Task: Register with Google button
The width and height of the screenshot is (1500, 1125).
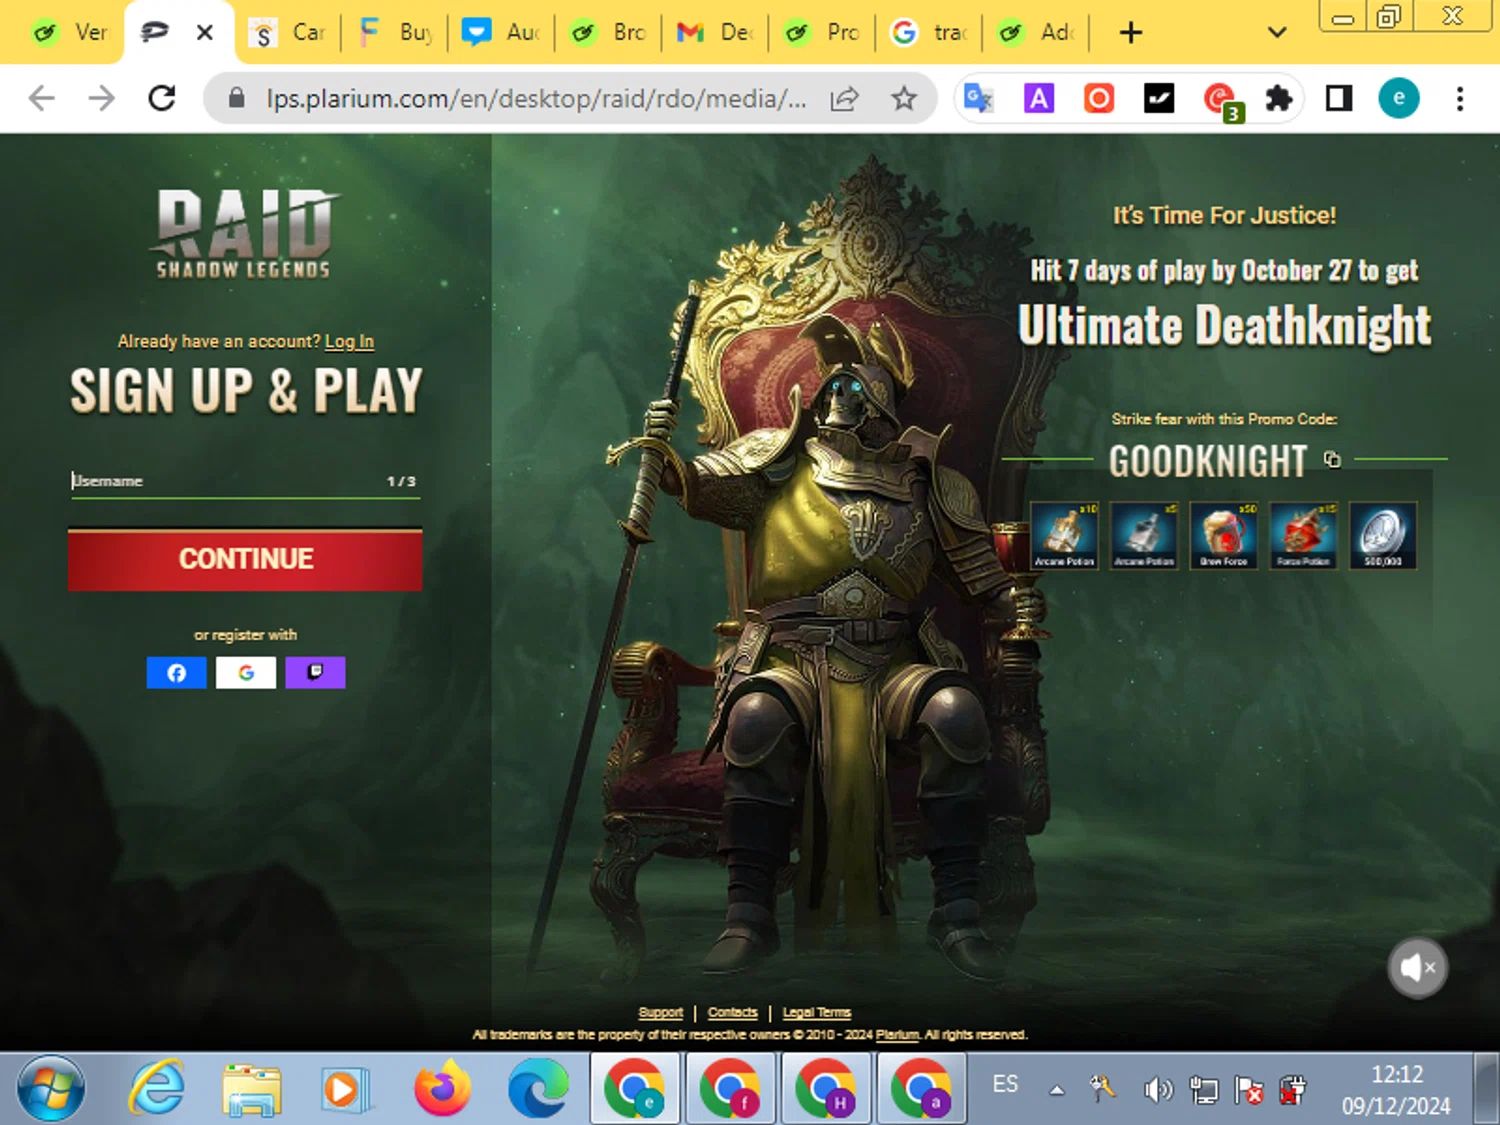Action: (246, 673)
